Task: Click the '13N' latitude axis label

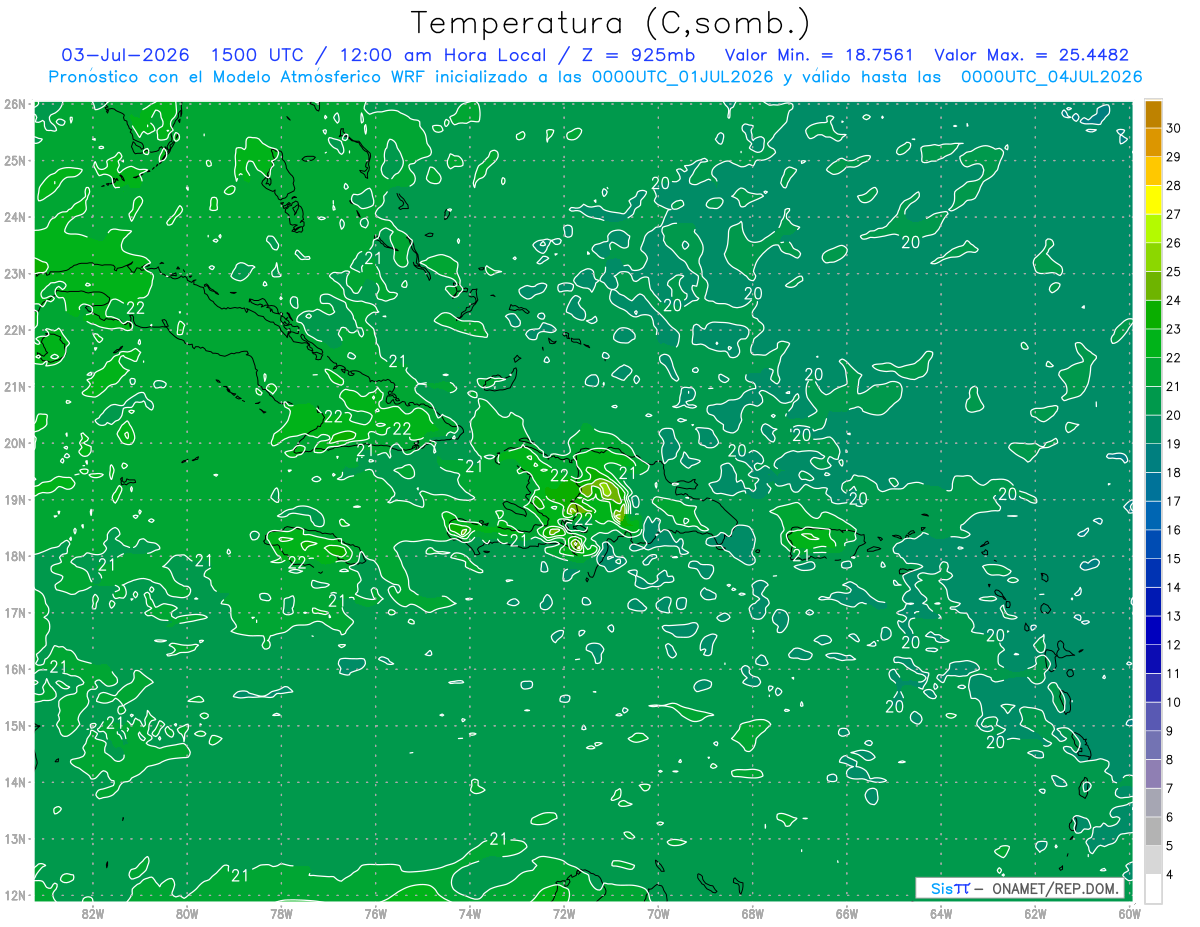Action: click(x=14, y=838)
